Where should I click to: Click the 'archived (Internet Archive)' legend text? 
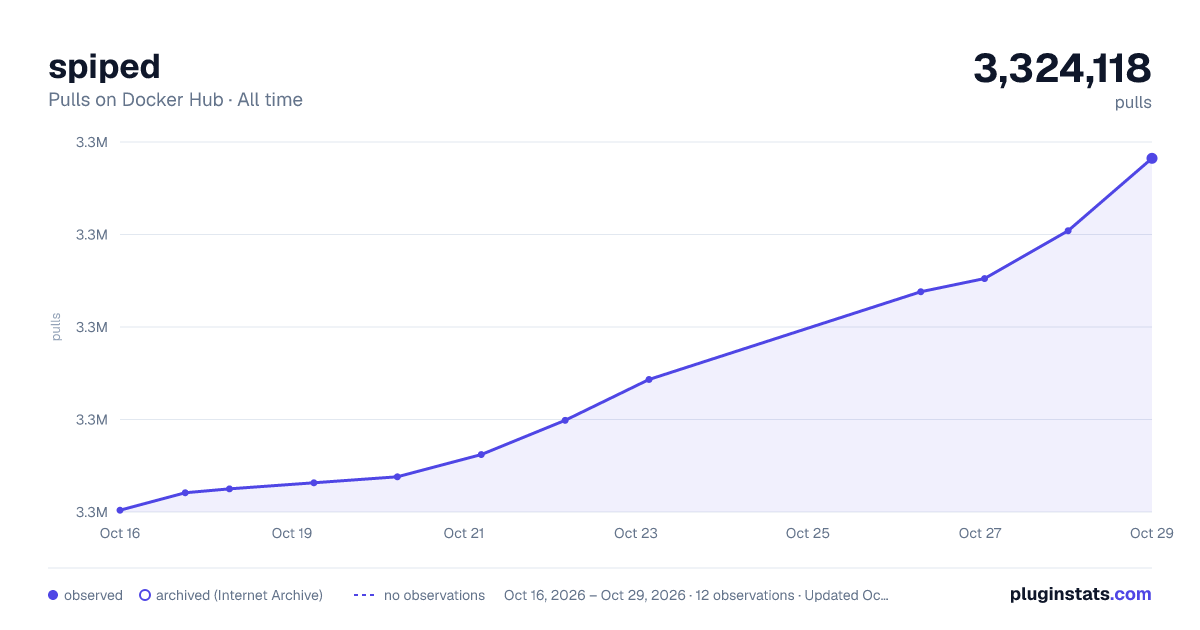point(239,595)
